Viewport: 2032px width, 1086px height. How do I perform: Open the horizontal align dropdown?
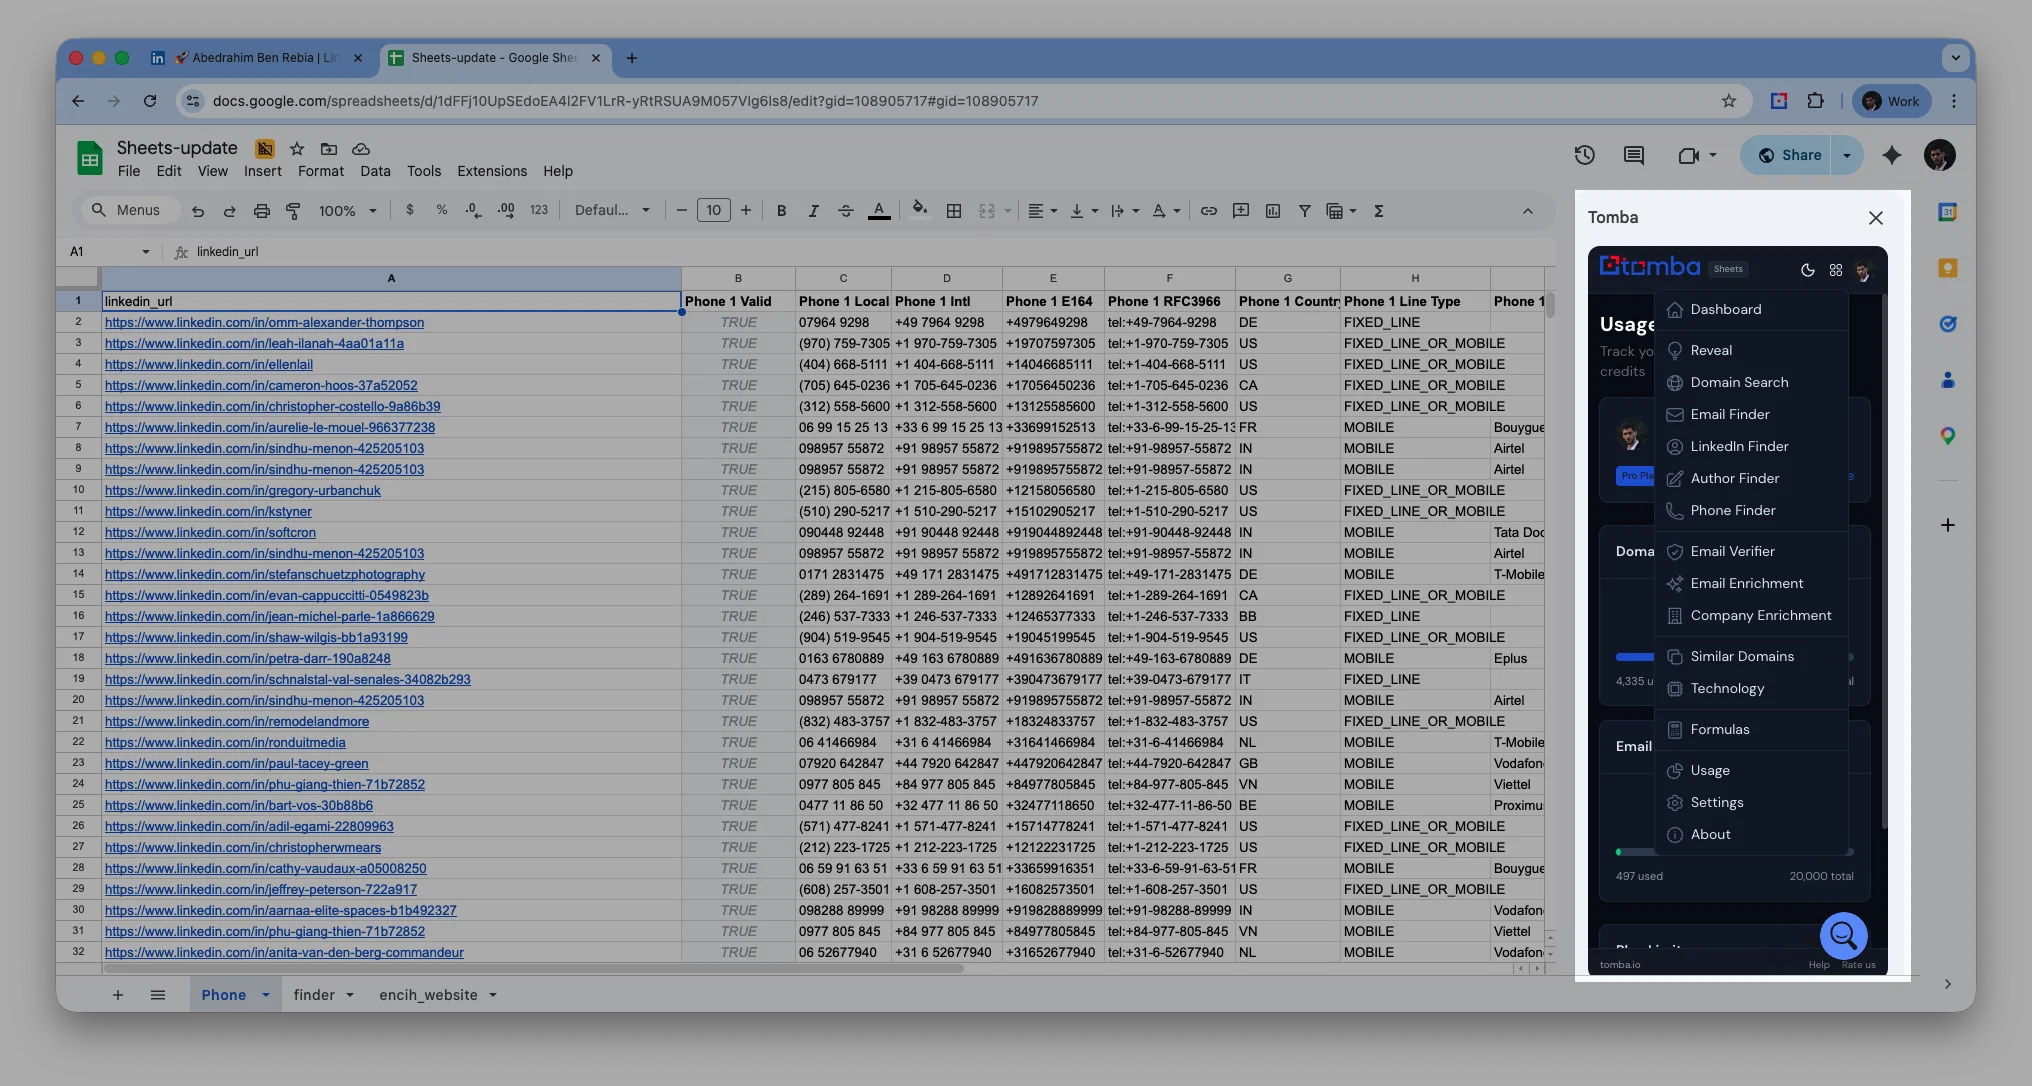[1042, 211]
